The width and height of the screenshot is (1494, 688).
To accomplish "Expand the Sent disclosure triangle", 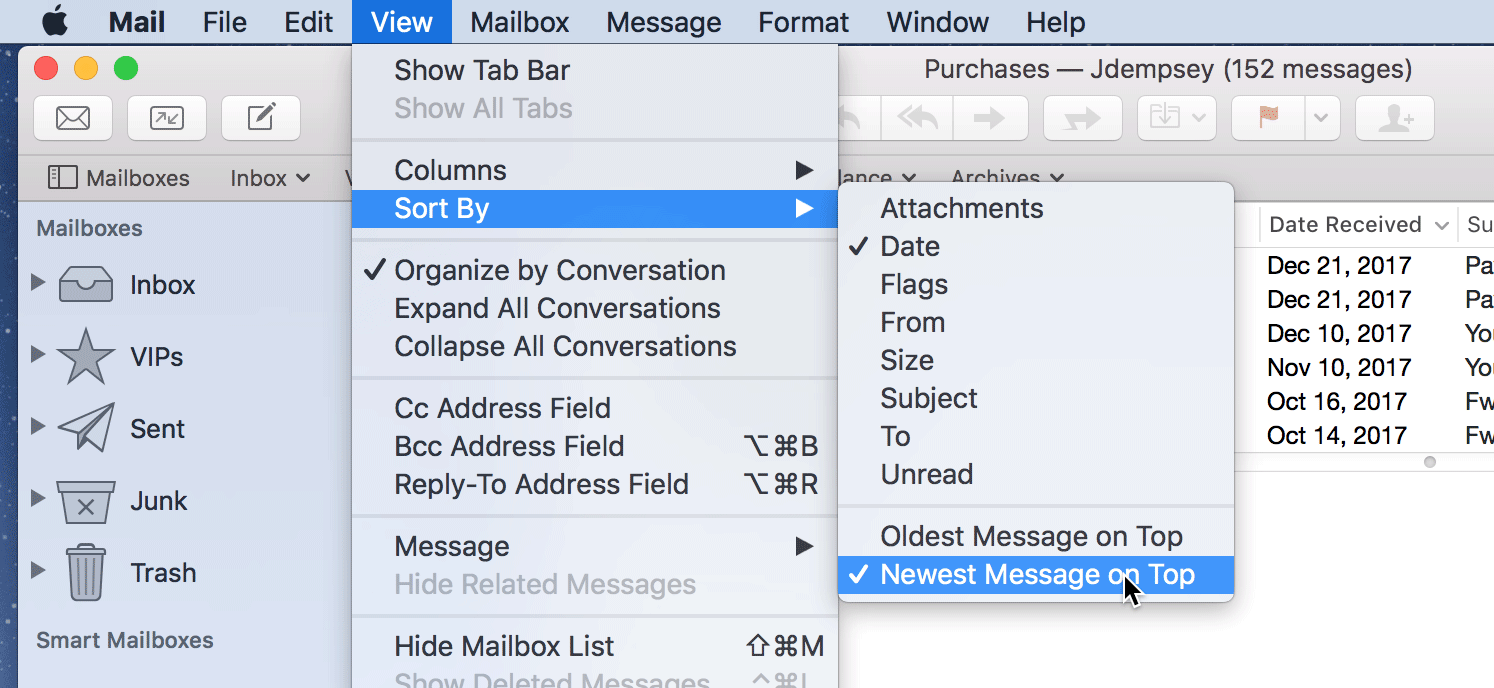I will tap(38, 426).
